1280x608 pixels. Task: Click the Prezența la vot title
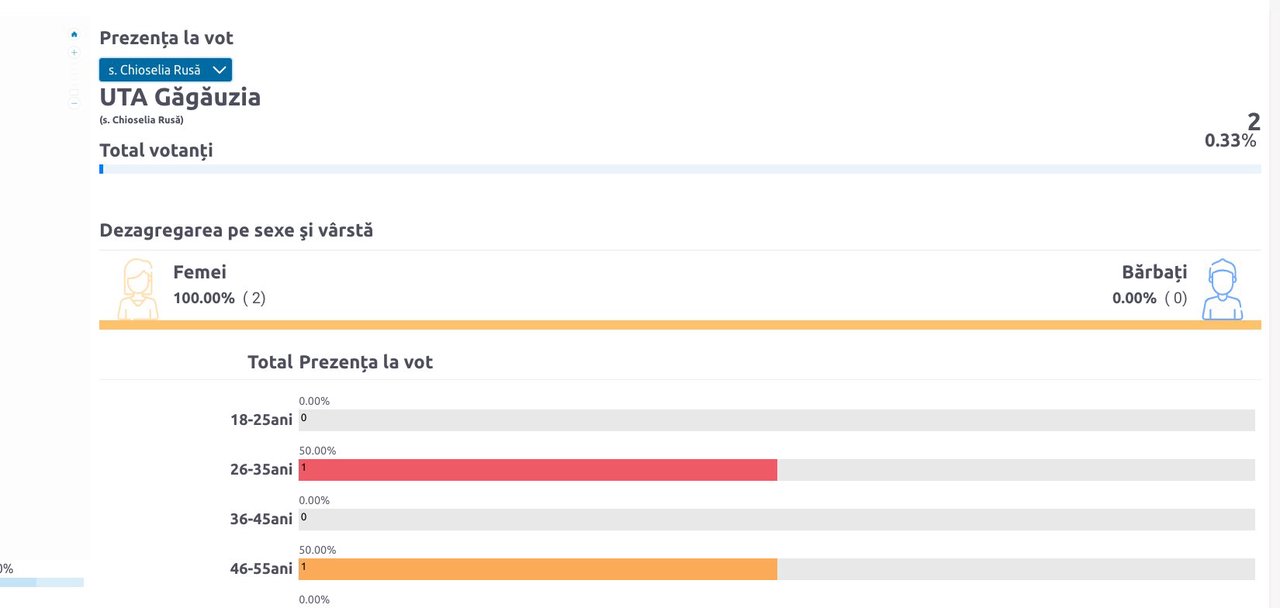pyautogui.click(x=166, y=38)
